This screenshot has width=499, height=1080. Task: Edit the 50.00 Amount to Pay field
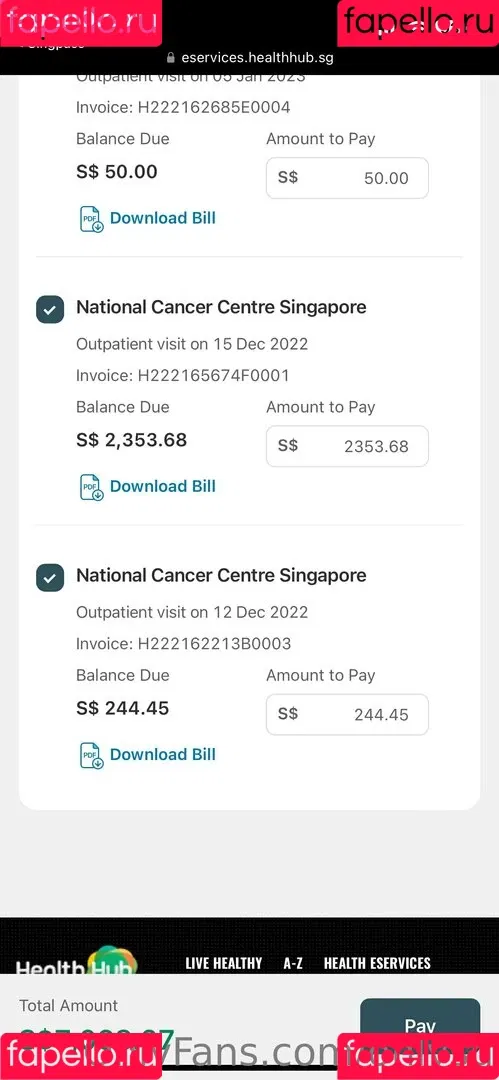click(x=347, y=178)
